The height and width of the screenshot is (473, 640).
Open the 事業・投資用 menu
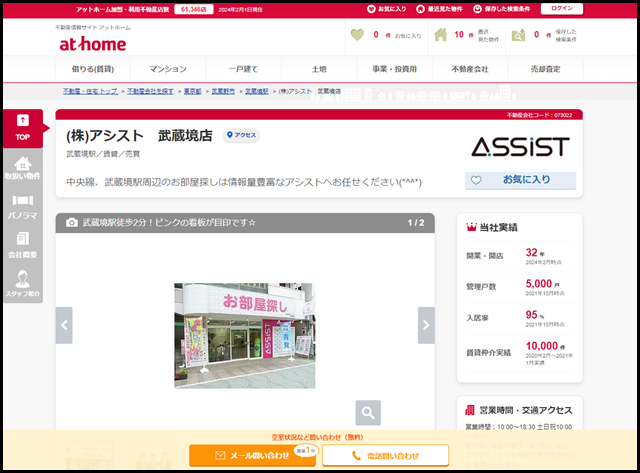pos(395,69)
